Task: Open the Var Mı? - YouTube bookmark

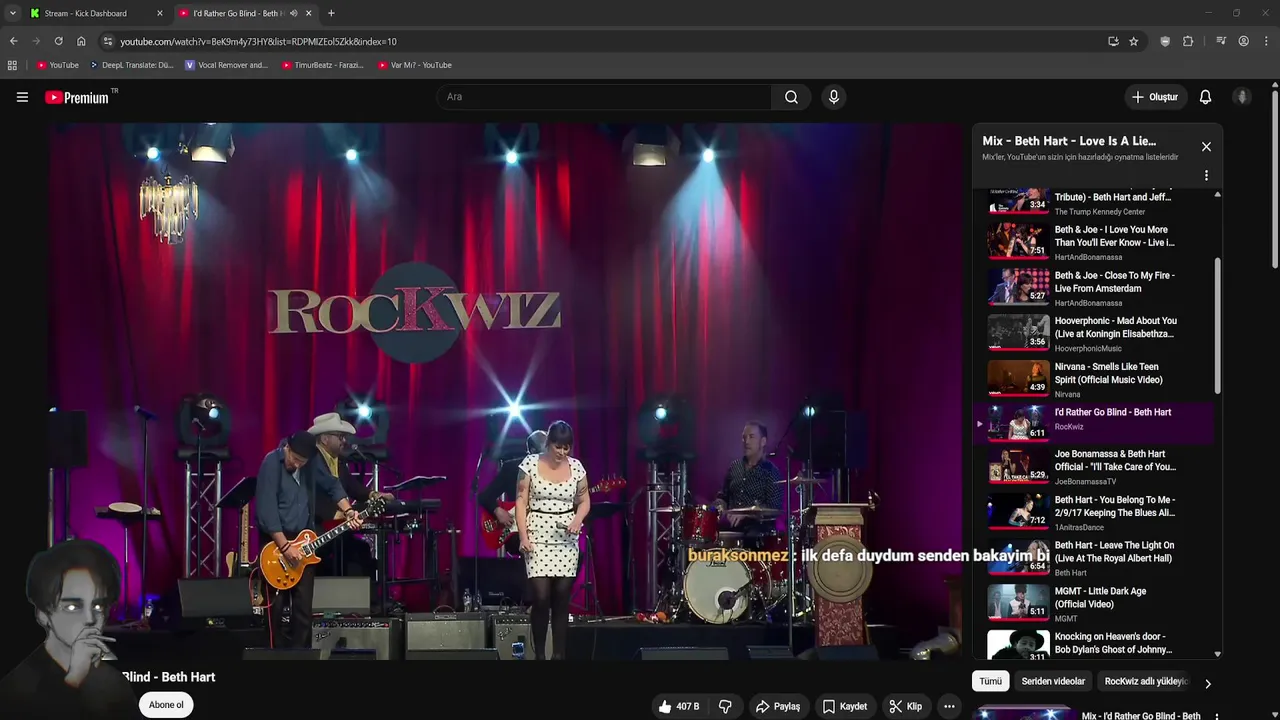Action: point(415,65)
